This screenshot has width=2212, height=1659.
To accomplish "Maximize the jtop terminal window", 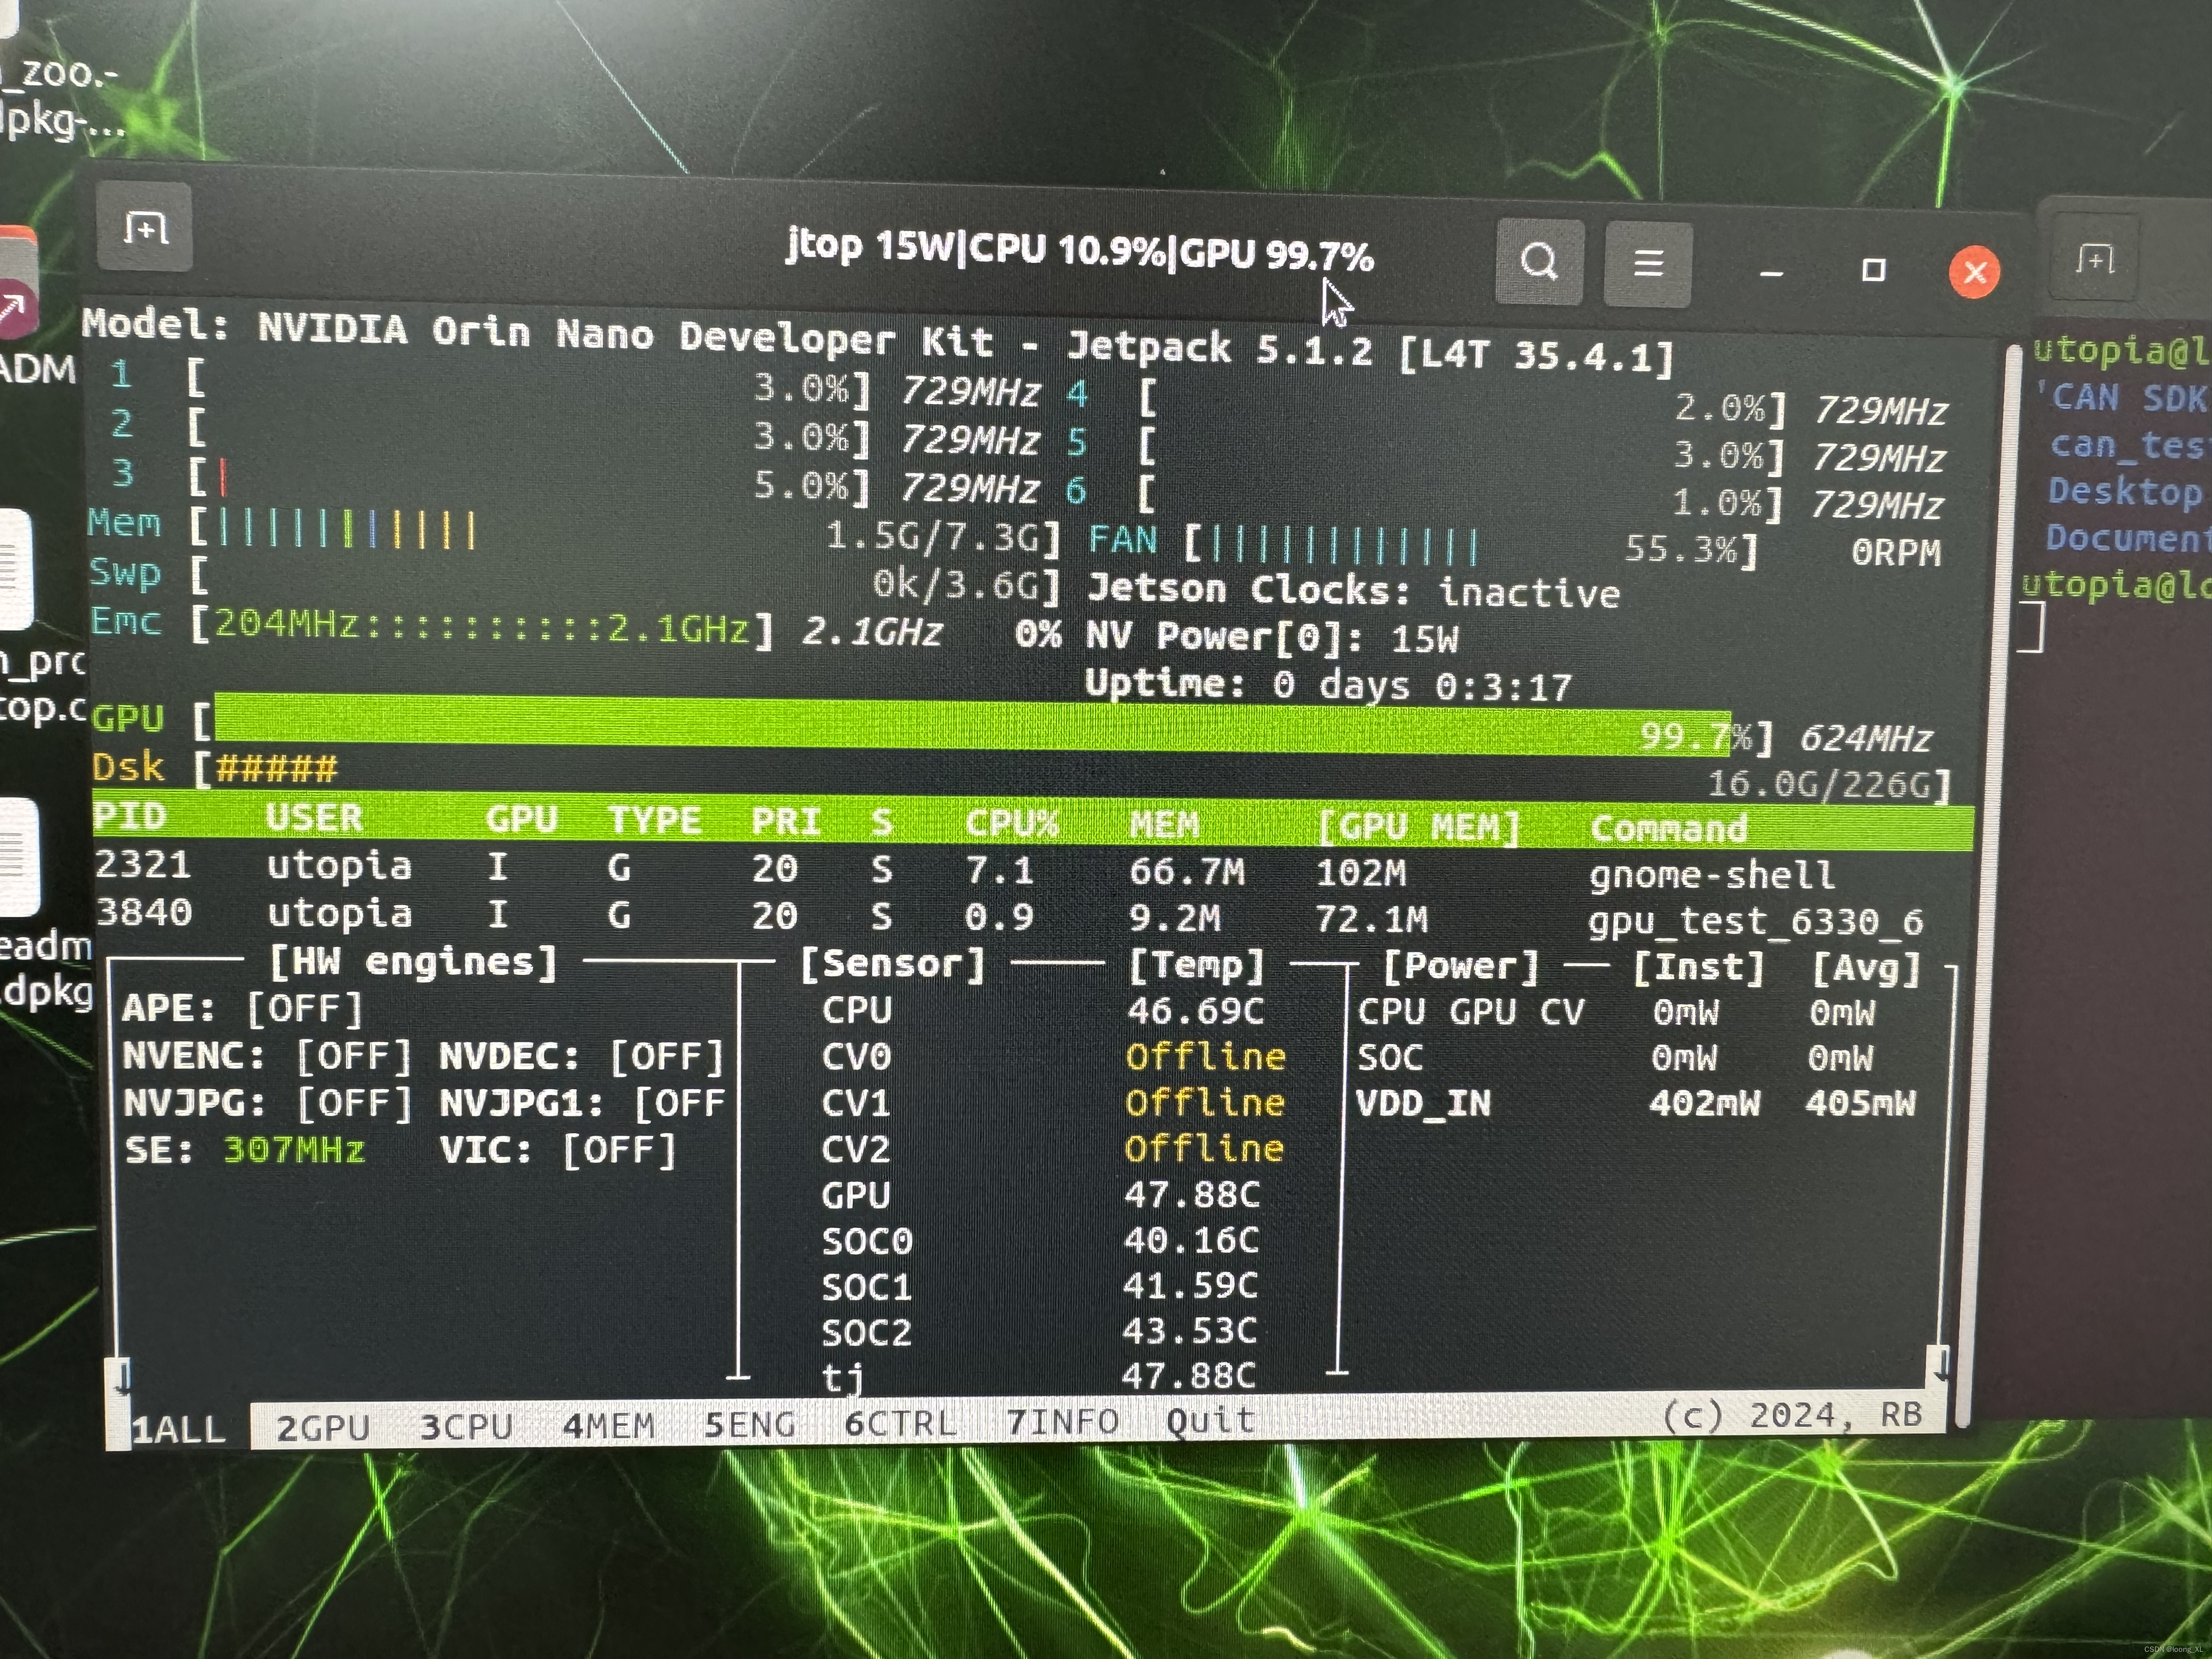I will point(1873,270).
